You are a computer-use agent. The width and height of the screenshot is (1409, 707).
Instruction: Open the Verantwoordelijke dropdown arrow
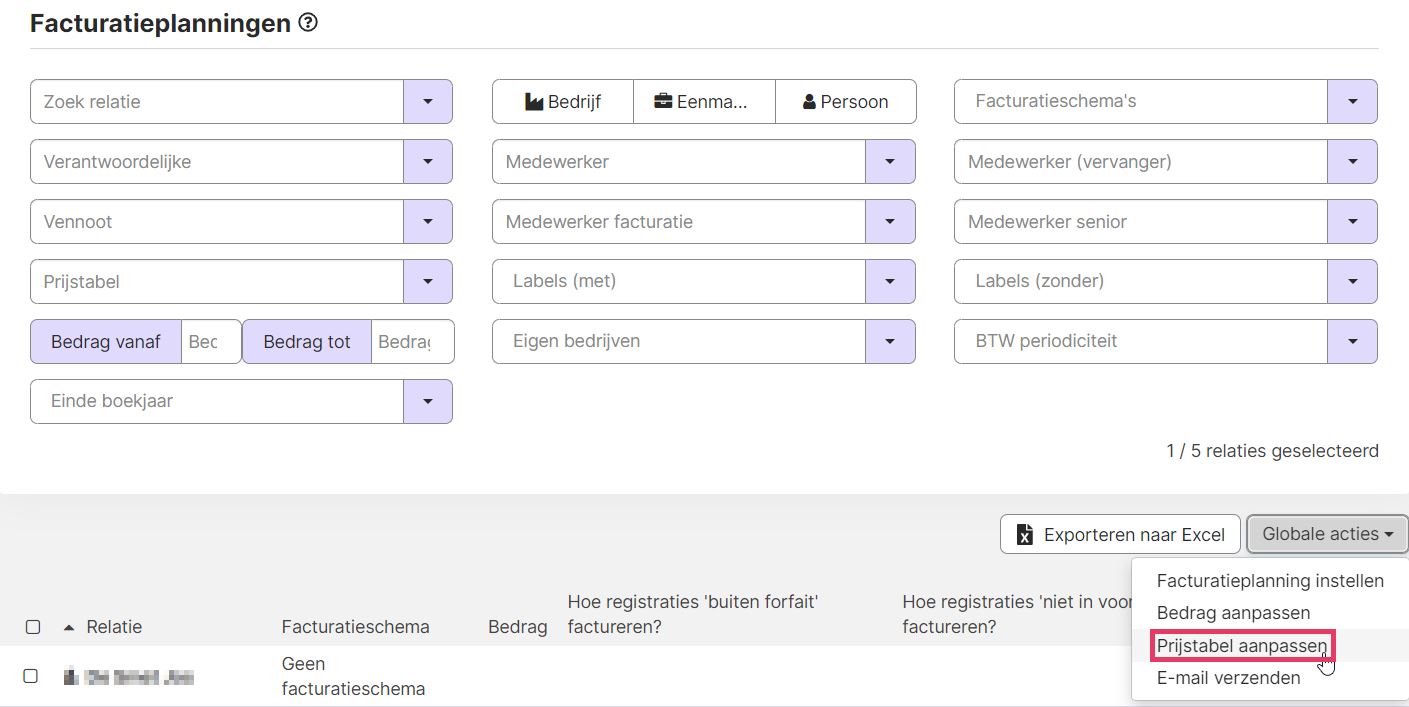[428, 162]
